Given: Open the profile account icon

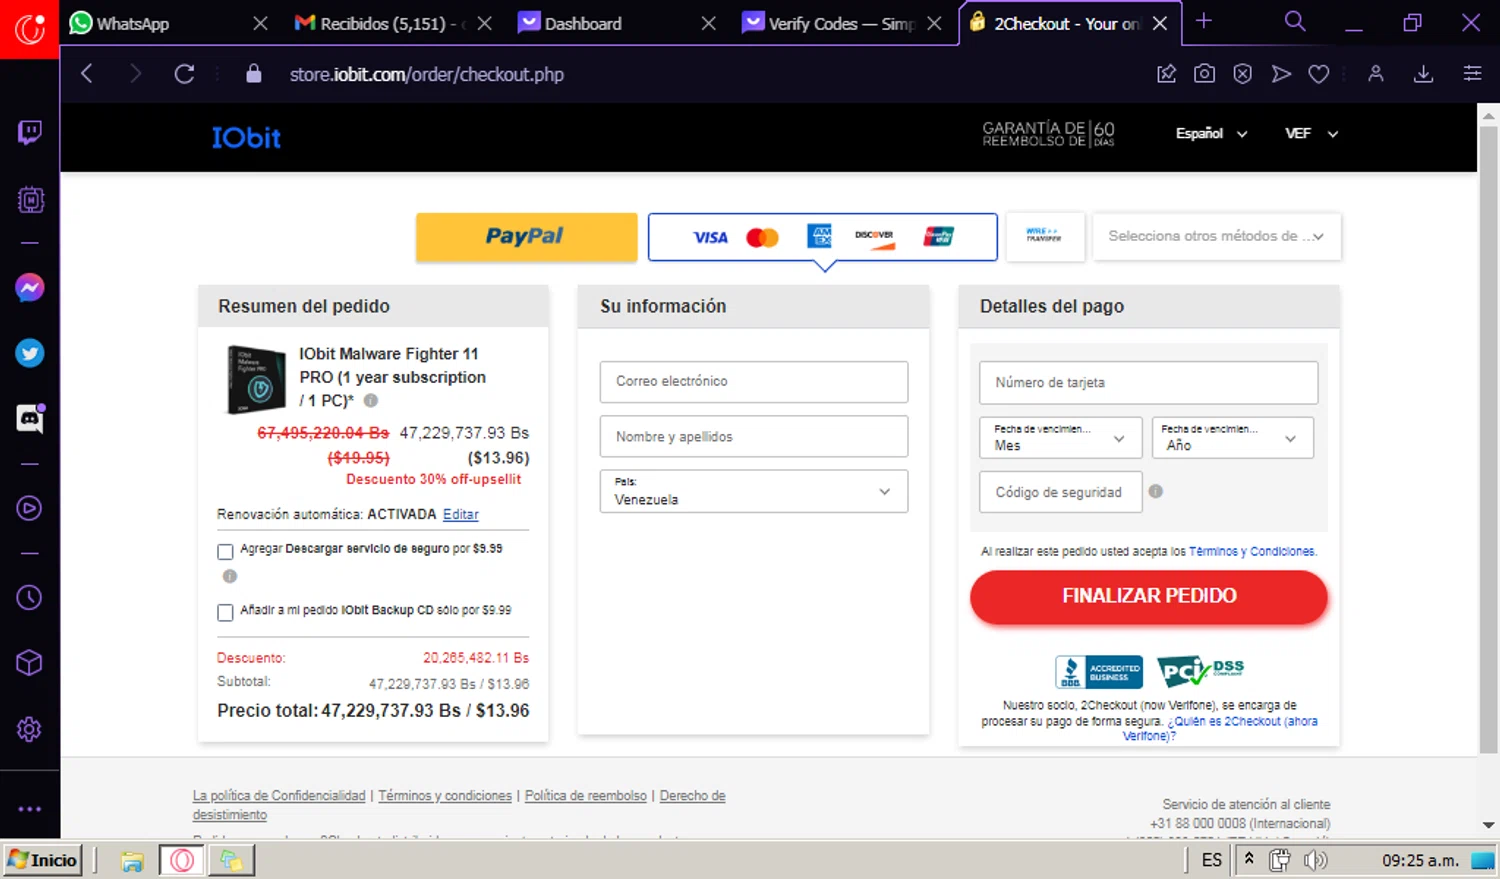Looking at the screenshot, I should click(x=1376, y=74).
